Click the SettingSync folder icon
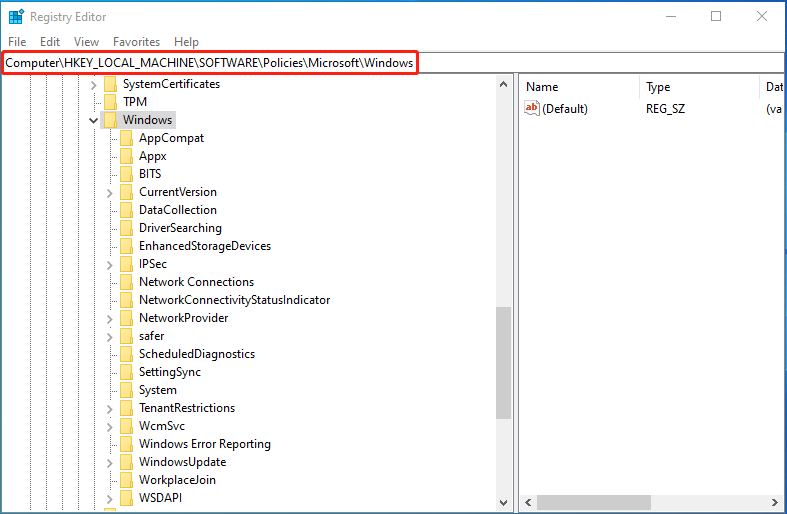This screenshot has width=787, height=514. coord(126,372)
